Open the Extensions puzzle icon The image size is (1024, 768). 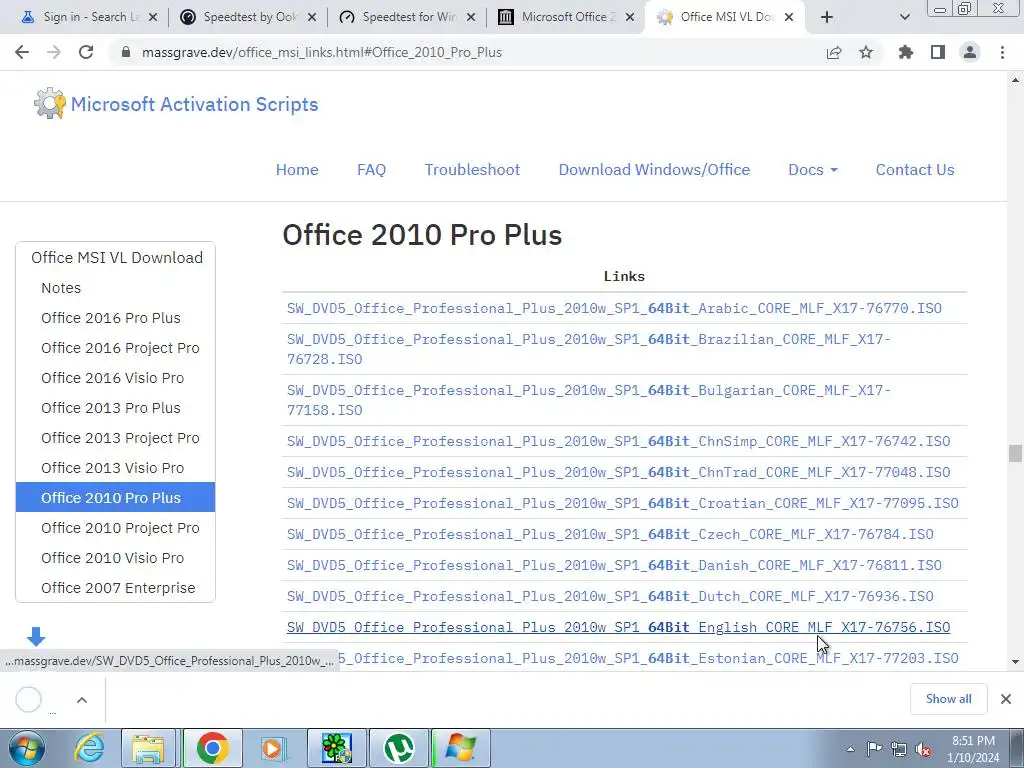point(906,52)
